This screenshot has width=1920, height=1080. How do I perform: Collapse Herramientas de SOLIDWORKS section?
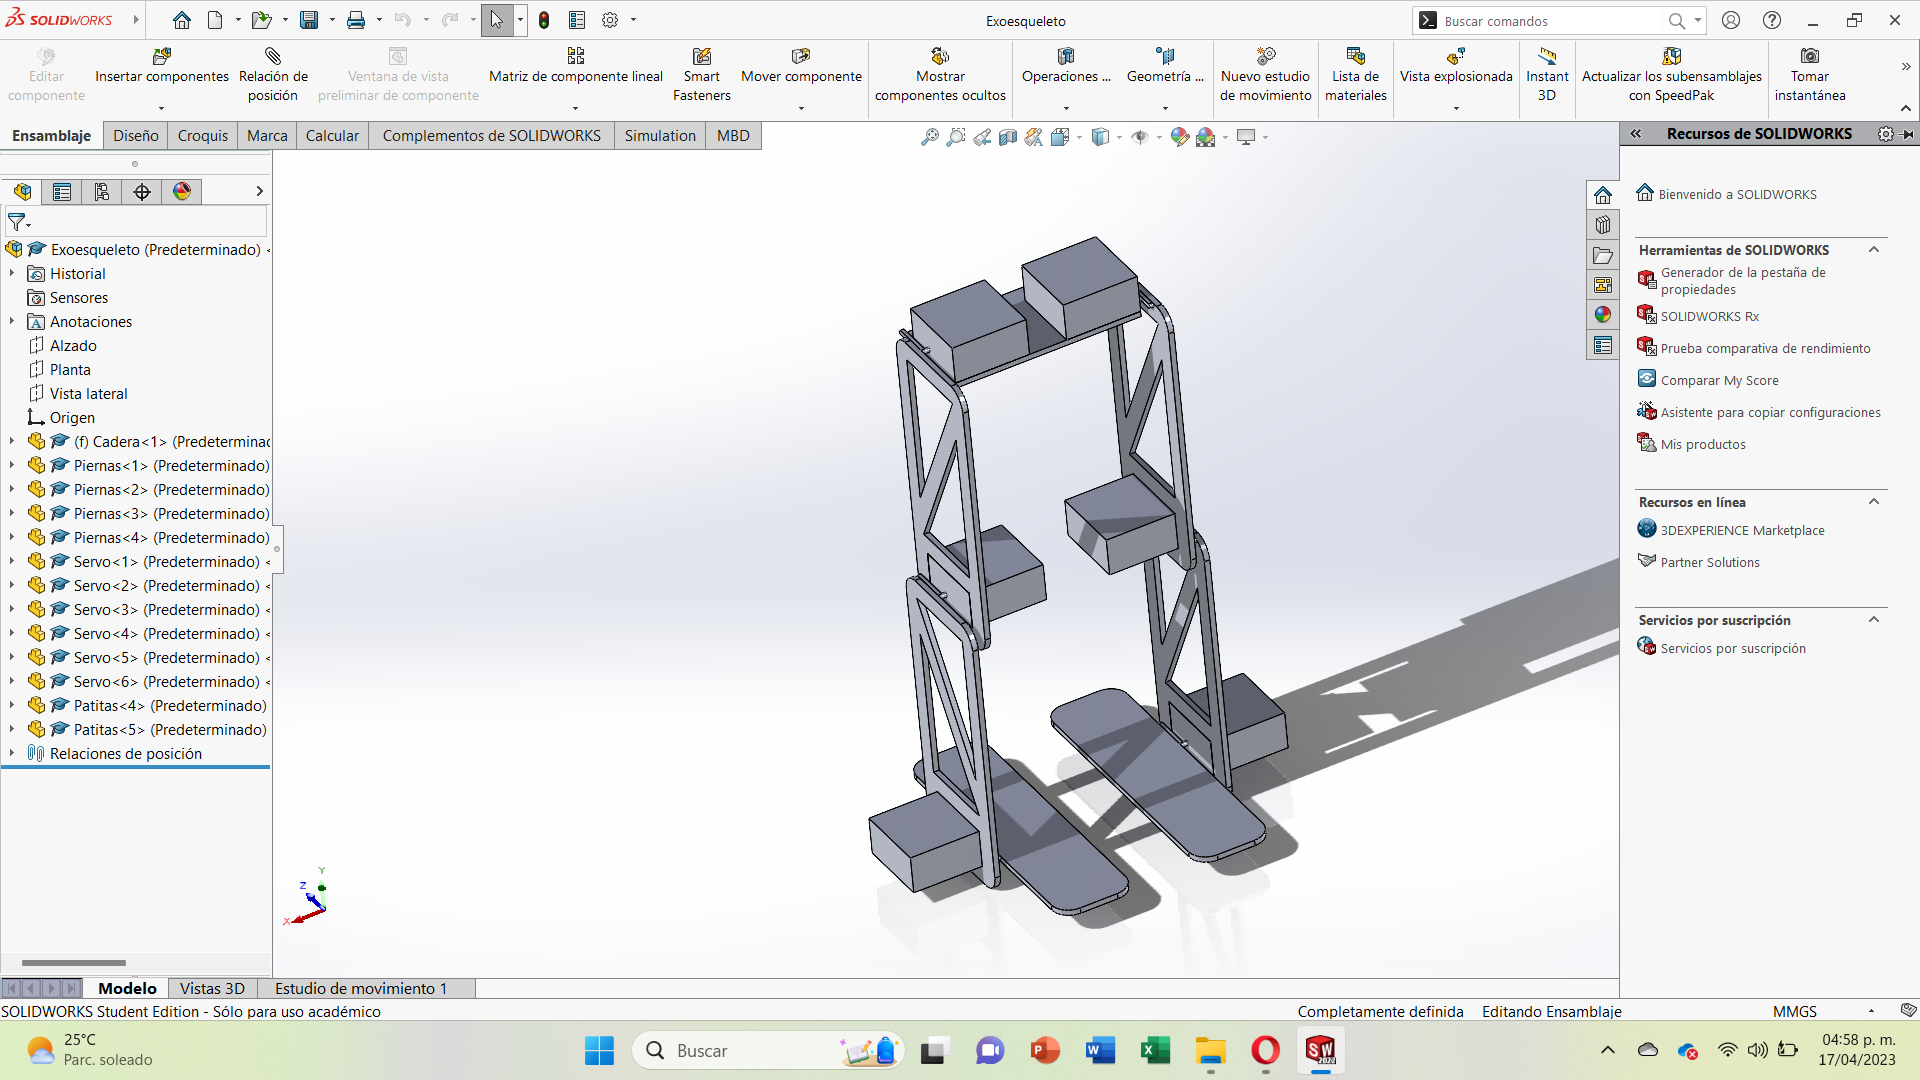(x=1875, y=249)
